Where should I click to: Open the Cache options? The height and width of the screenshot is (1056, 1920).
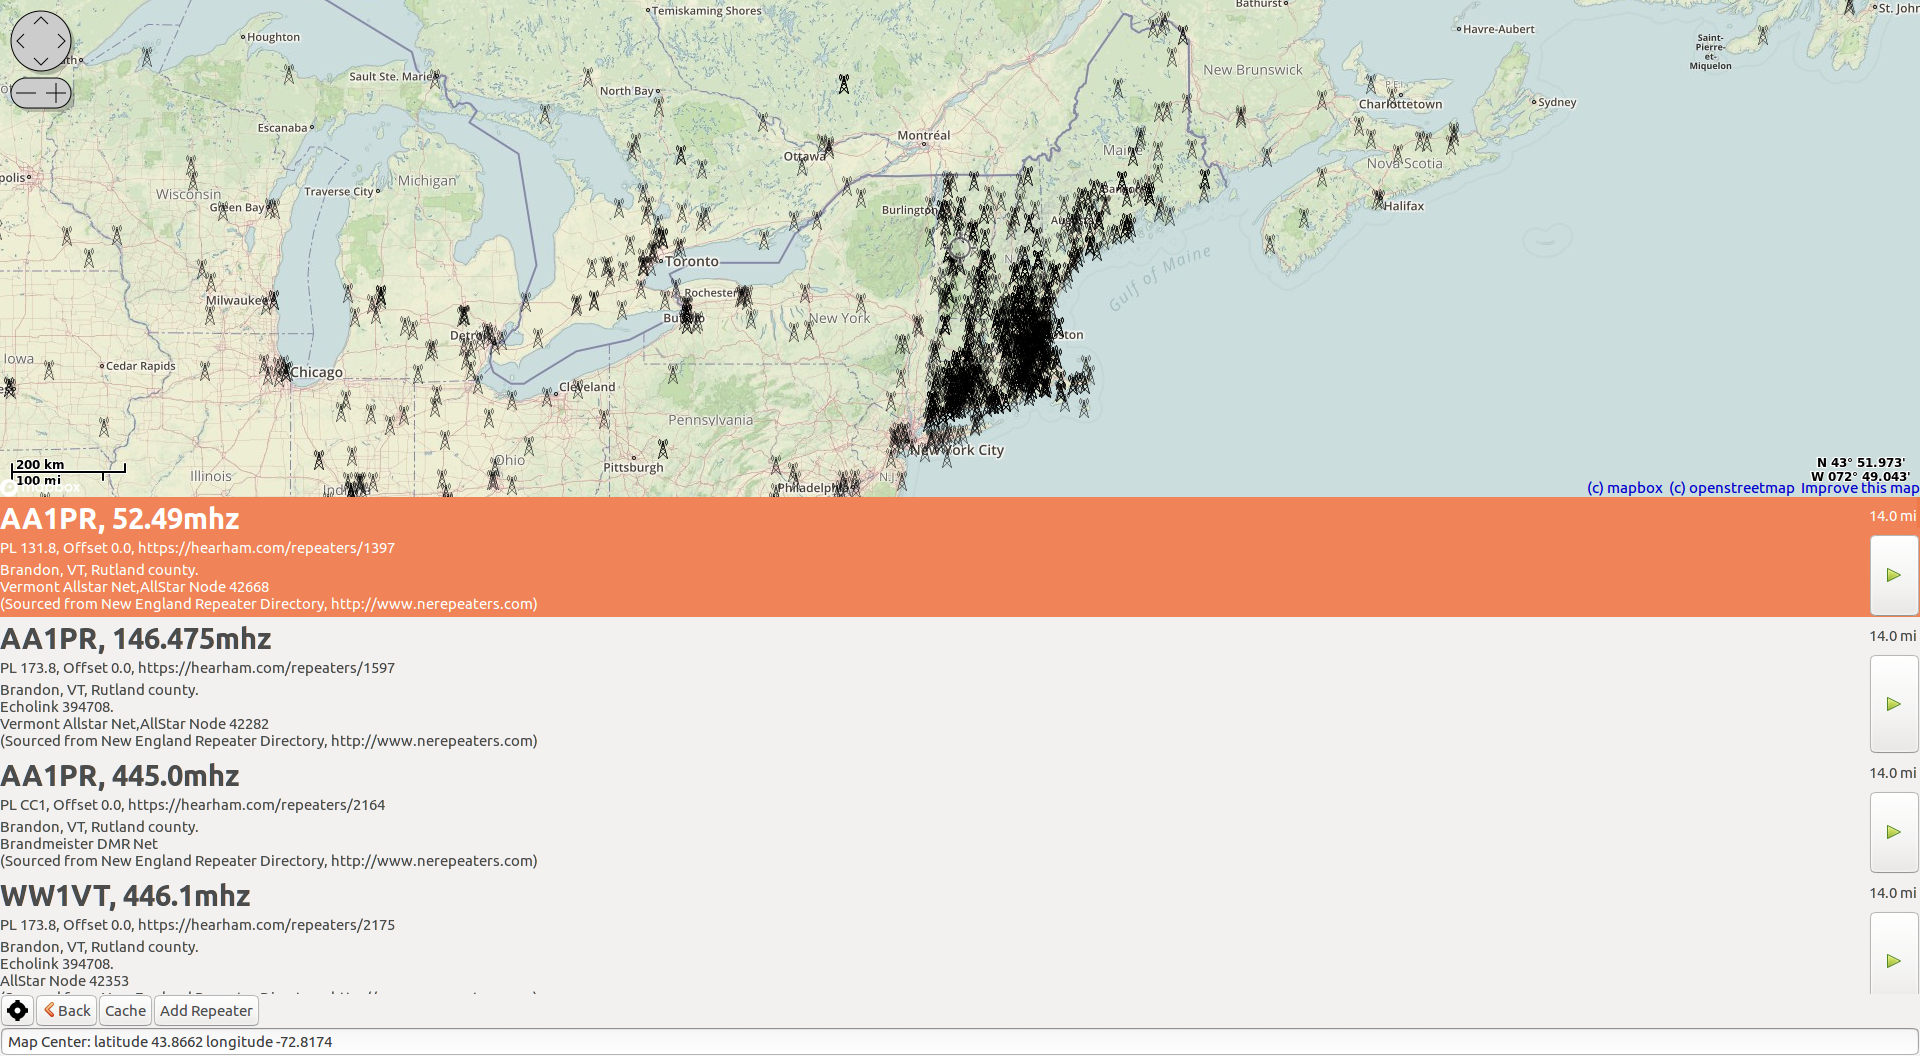(125, 1010)
